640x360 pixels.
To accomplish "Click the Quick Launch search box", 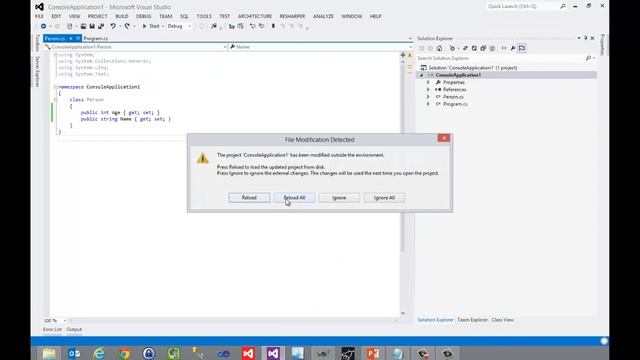I will pos(523,6).
